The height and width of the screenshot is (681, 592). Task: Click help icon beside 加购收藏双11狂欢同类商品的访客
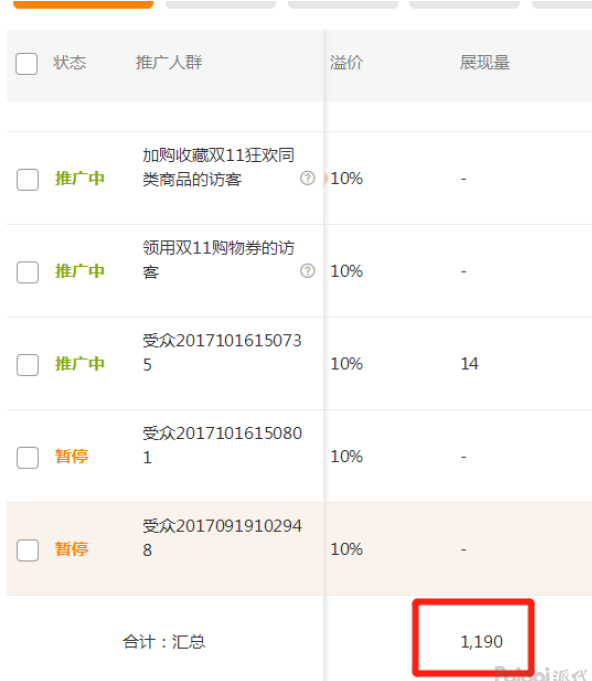click(308, 178)
